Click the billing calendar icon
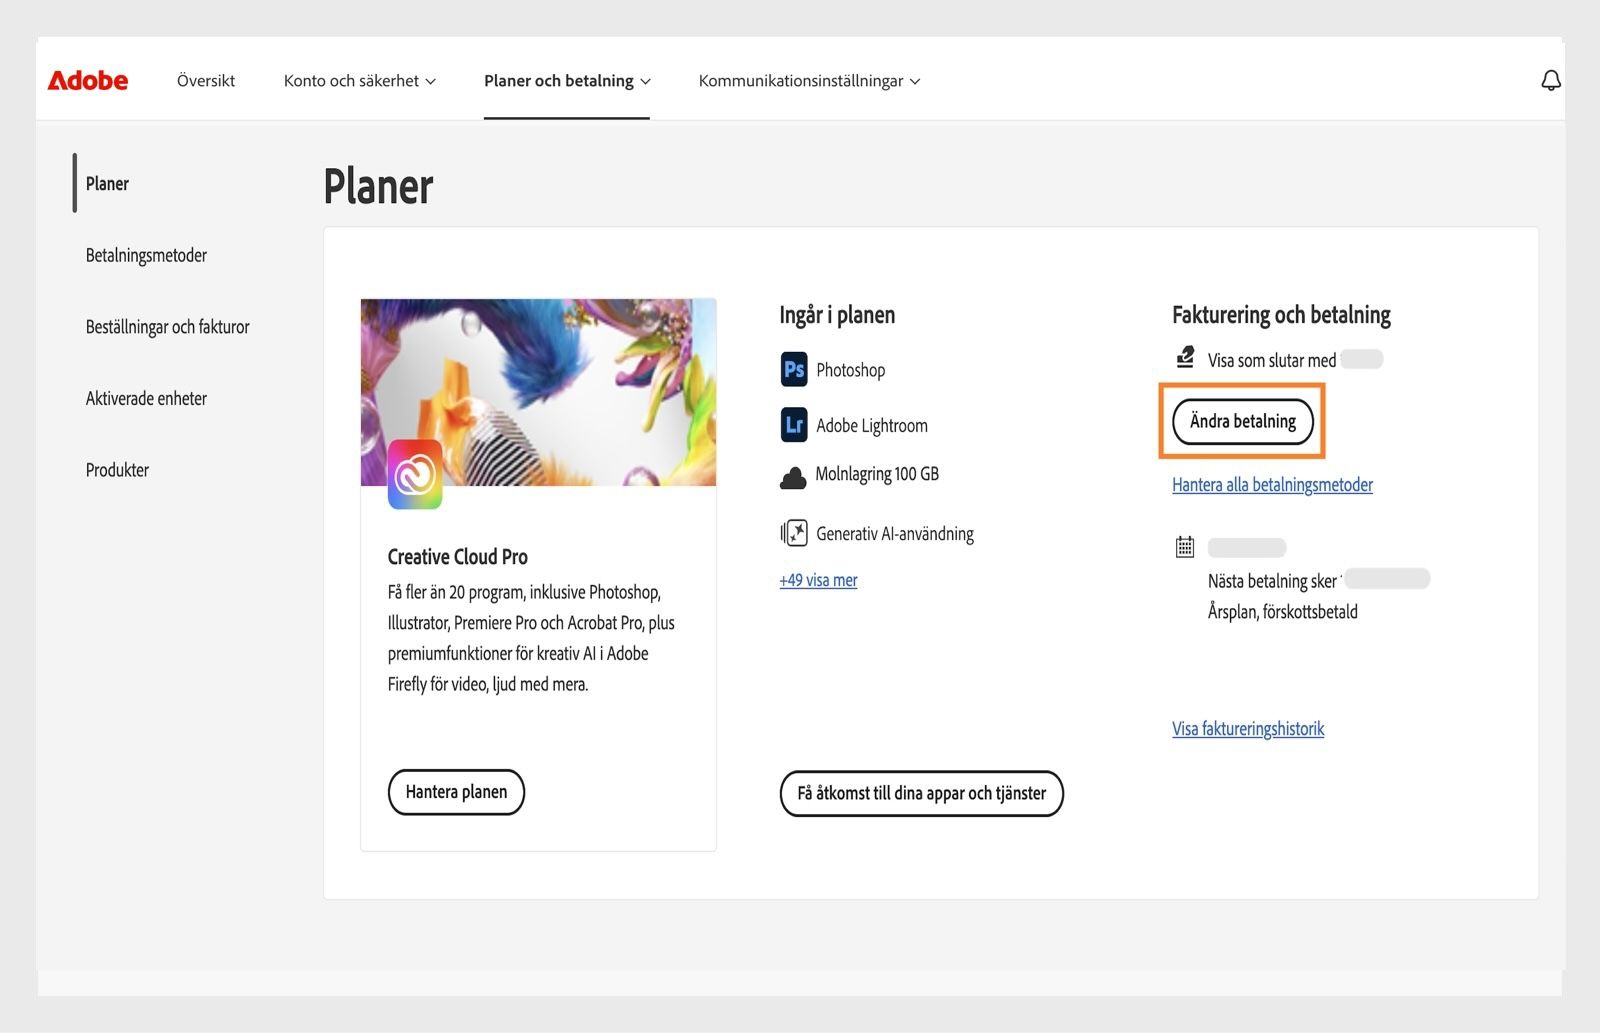 (x=1185, y=547)
